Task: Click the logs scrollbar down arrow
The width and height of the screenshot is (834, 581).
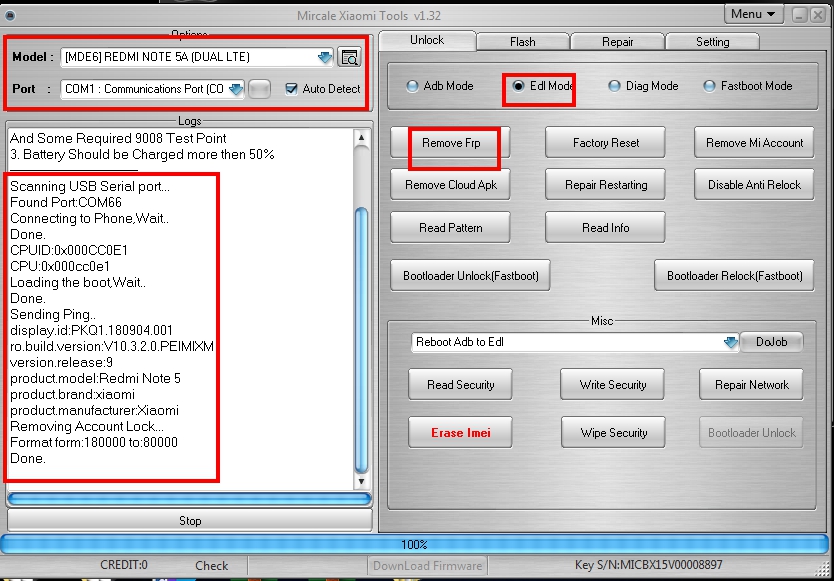Action: click(361, 482)
